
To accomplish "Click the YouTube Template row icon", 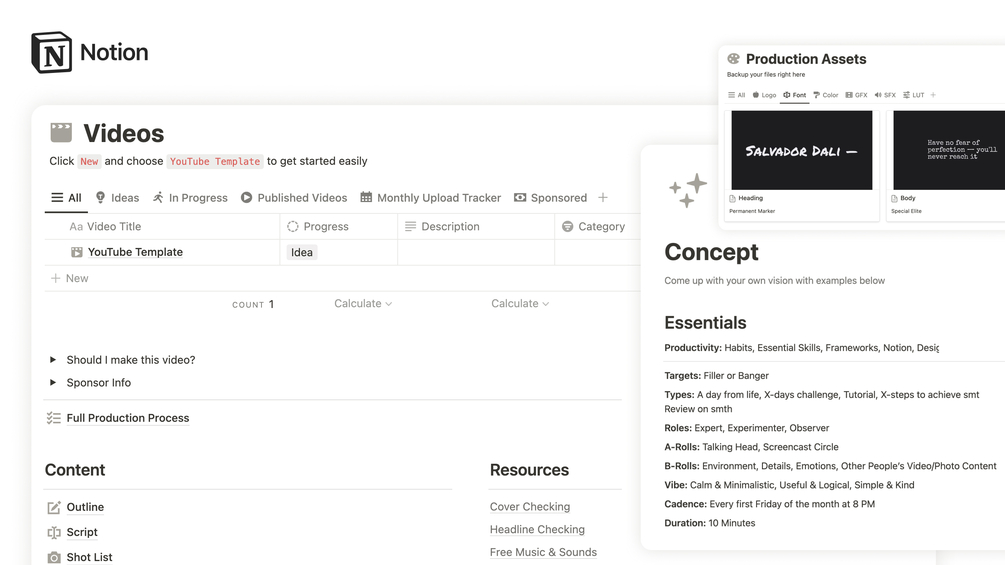I will tap(76, 252).
